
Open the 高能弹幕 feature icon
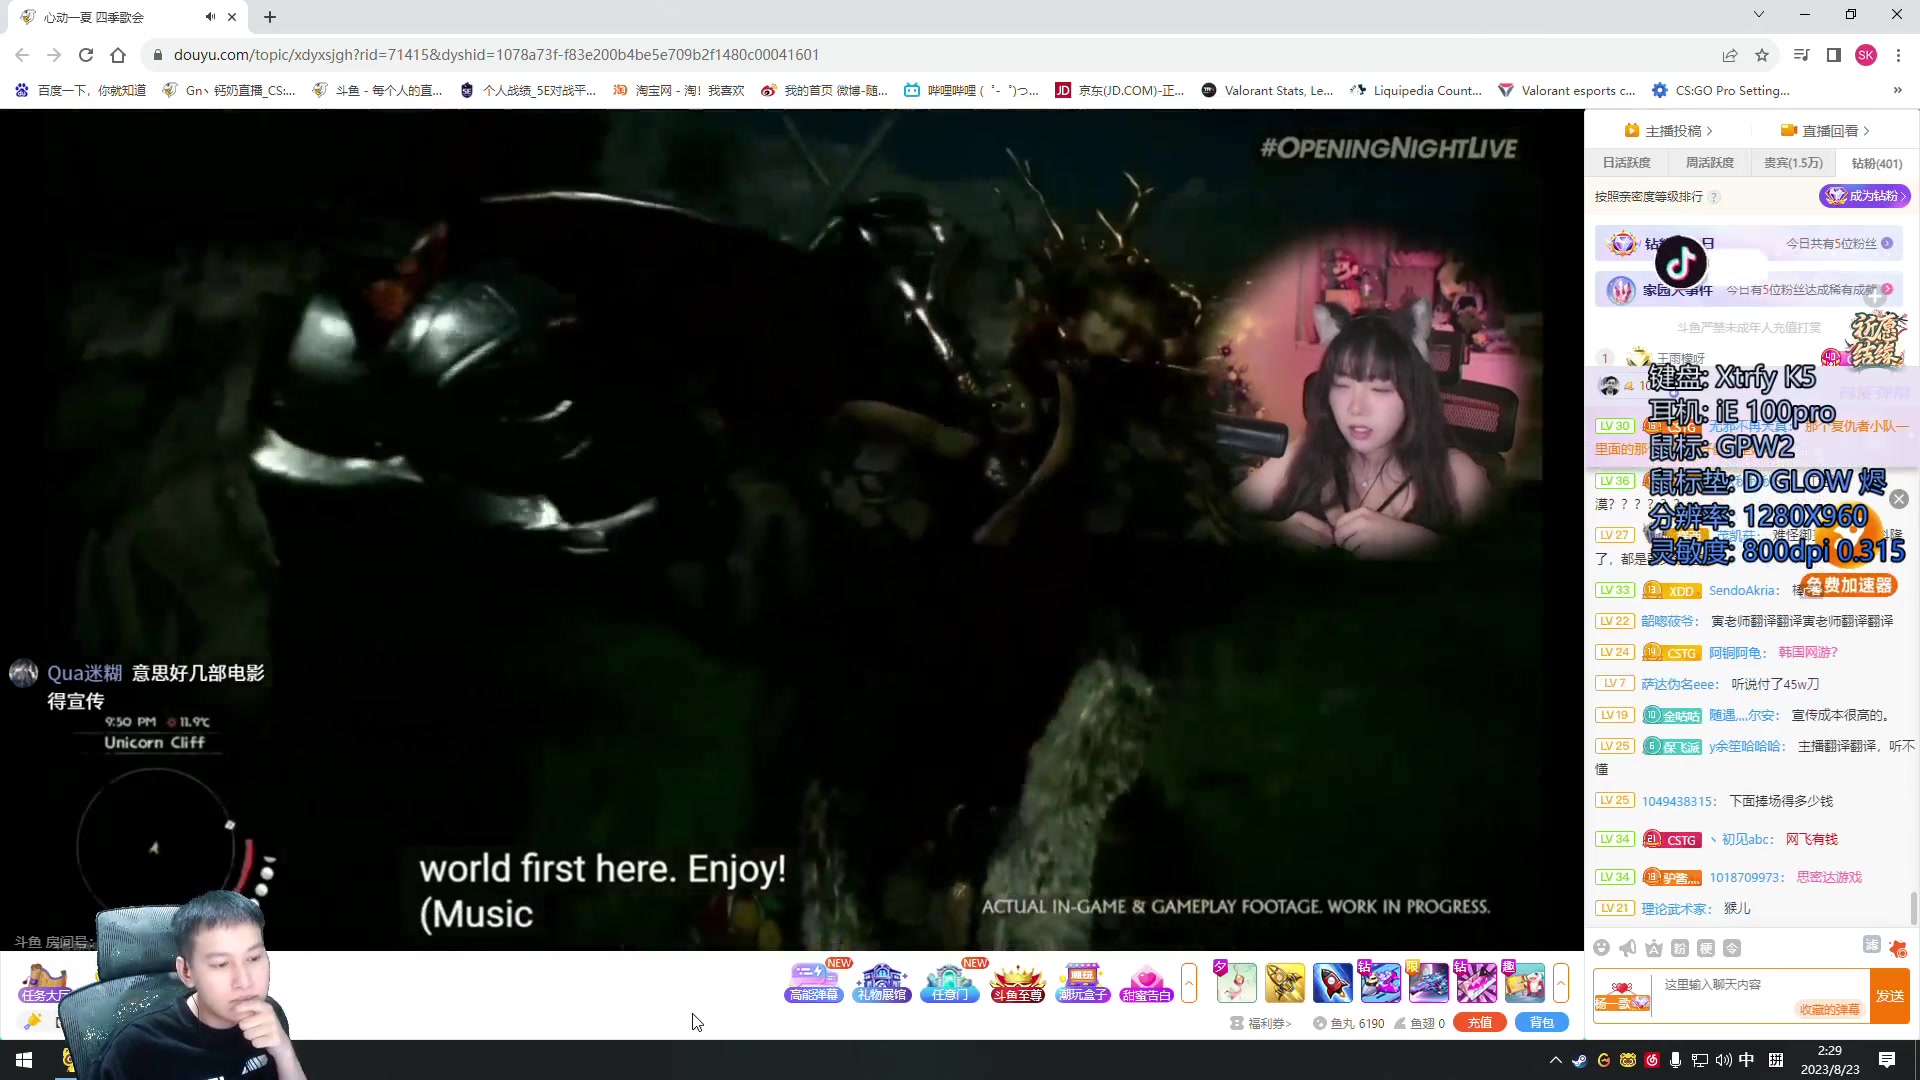(813, 983)
